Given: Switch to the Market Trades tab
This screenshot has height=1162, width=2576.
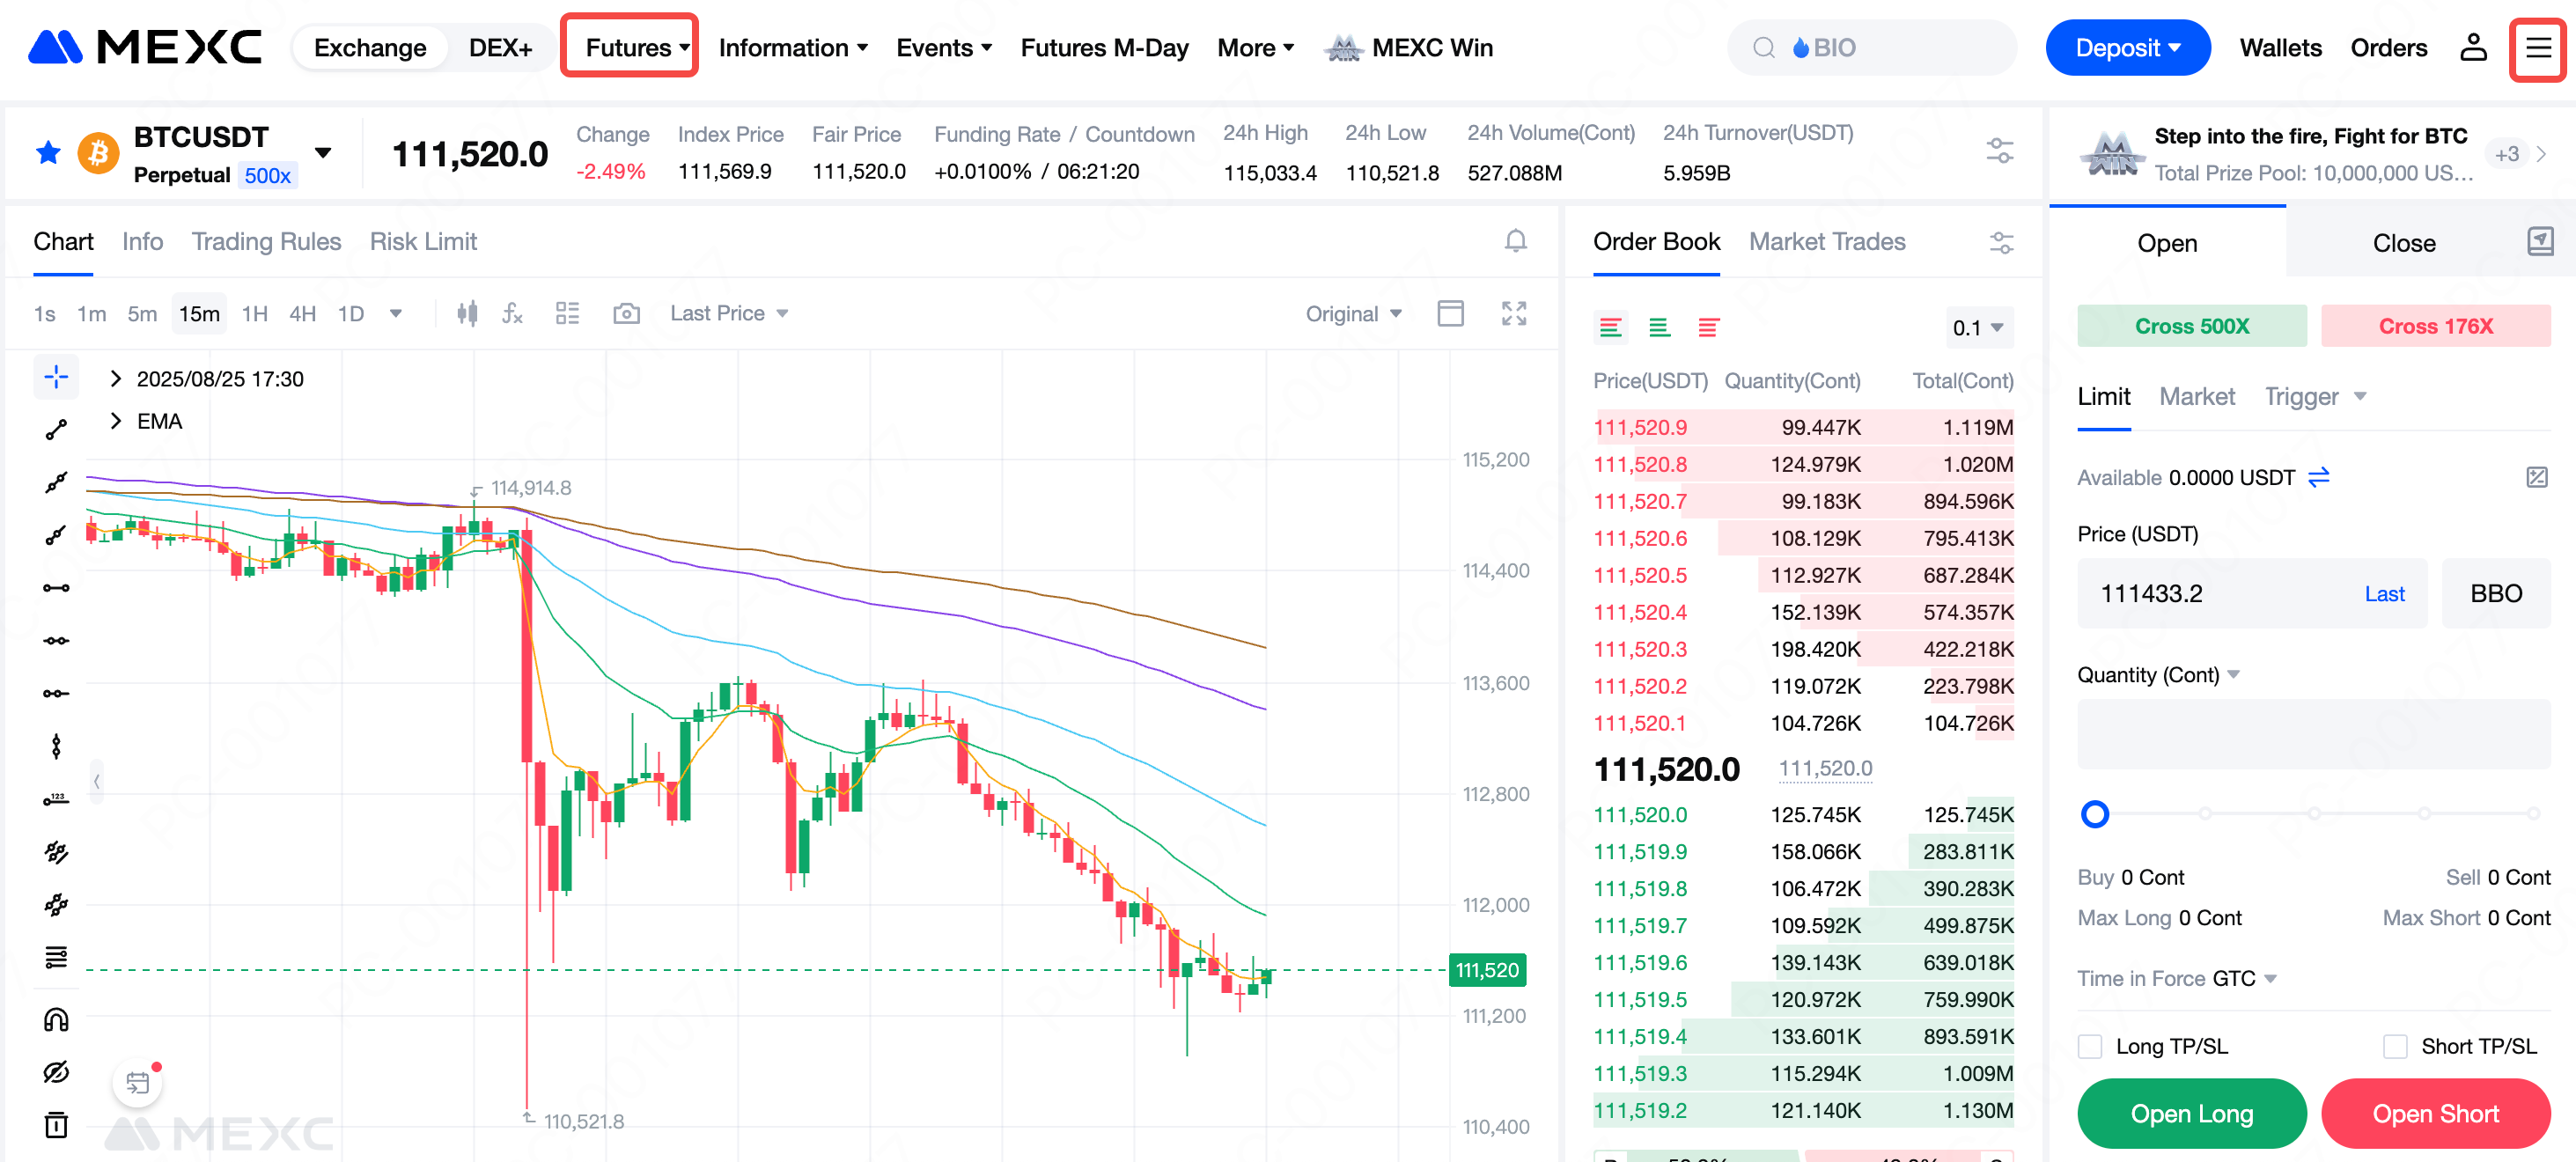Looking at the screenshot, I should click(x=1826, y=241).
